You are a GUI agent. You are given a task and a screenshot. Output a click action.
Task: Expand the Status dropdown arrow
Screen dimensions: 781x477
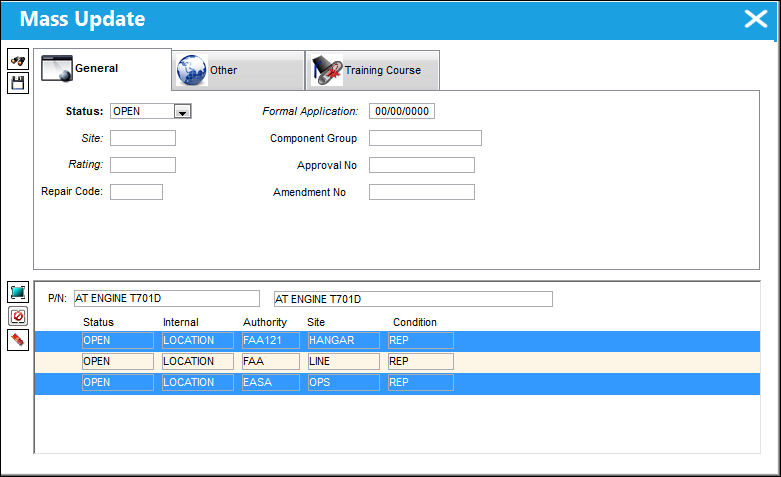tap(182, 112)
